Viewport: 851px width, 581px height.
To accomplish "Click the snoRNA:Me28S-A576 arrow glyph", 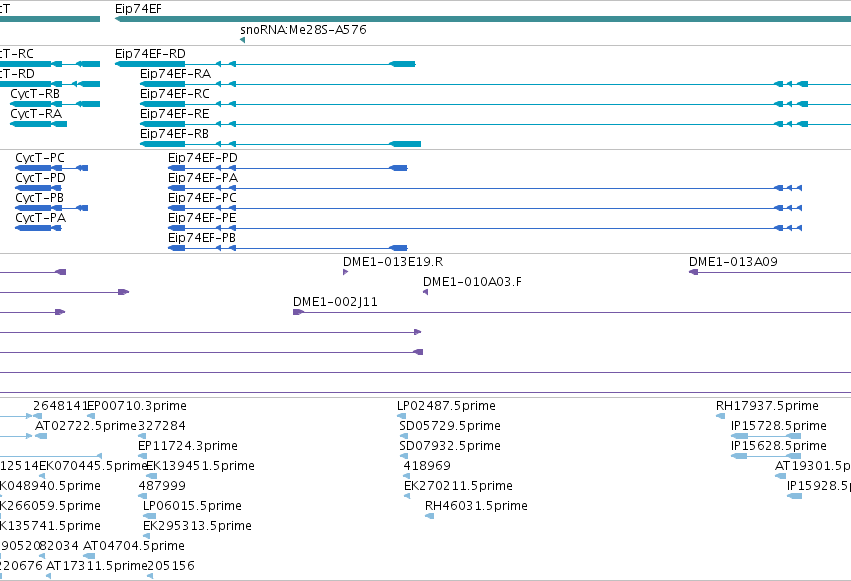I will (243, 40).
